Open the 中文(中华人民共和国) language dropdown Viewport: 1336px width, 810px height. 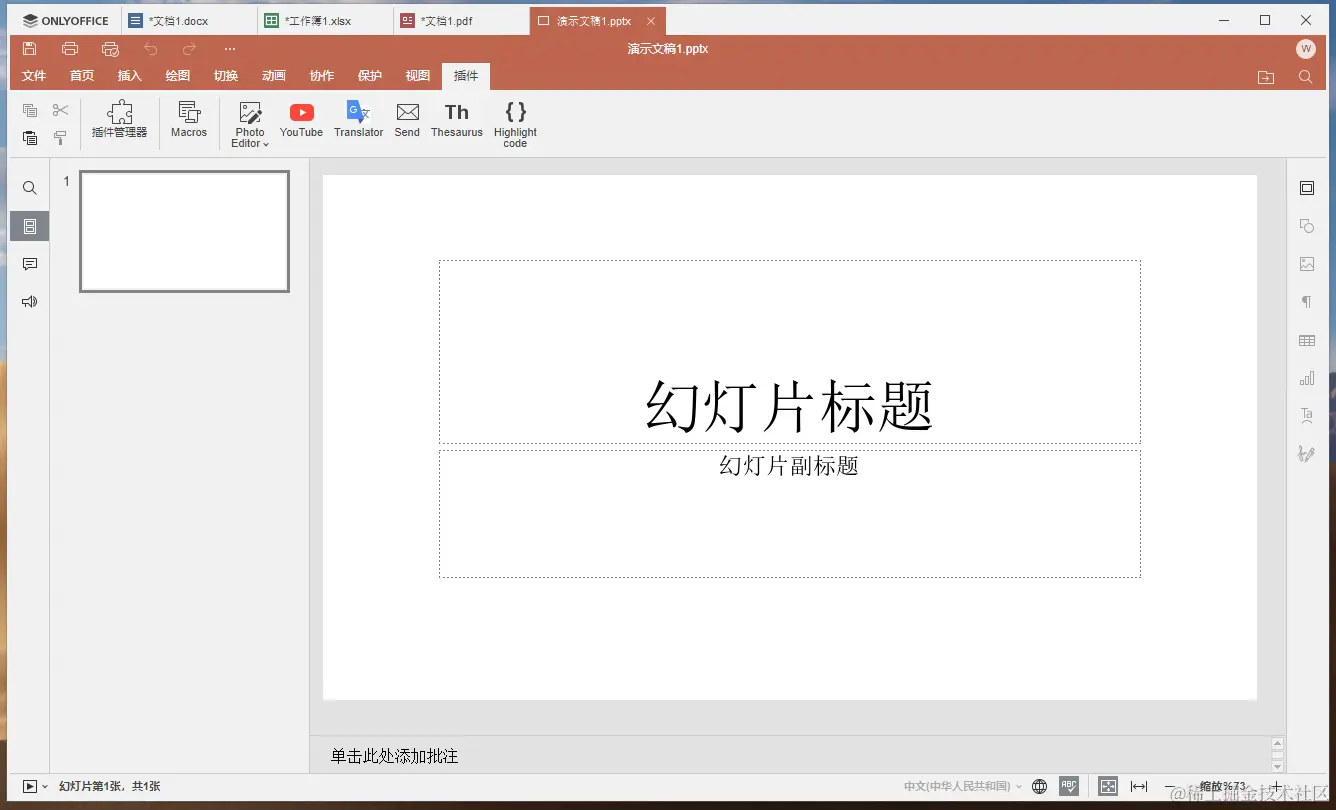pos(963,787)
